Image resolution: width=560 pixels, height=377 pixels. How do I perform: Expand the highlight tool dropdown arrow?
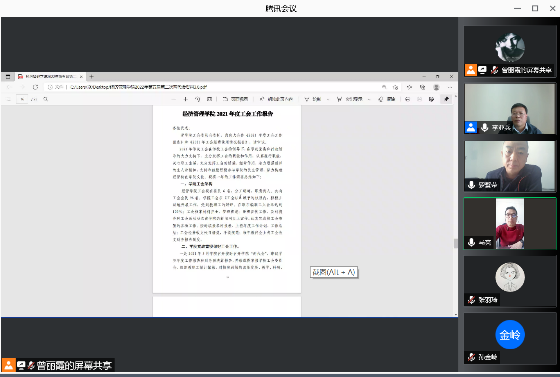[369, 99]
